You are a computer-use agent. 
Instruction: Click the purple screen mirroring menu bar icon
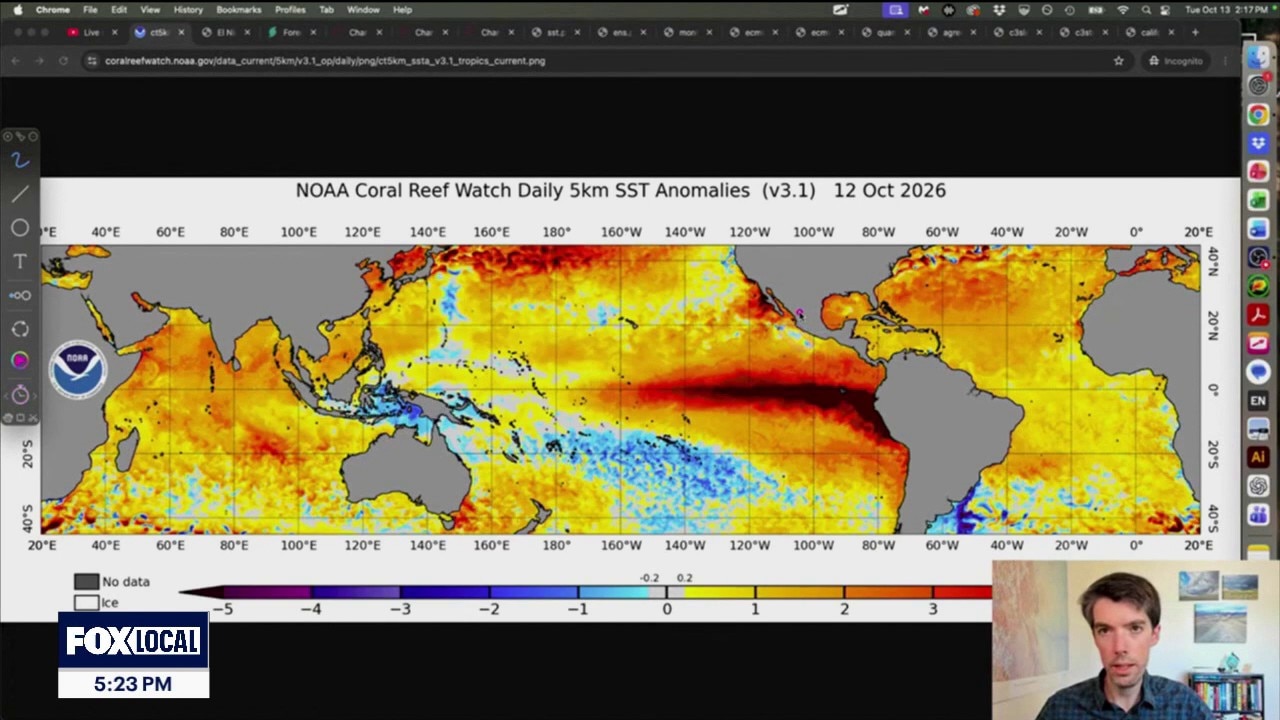(895, 10)
